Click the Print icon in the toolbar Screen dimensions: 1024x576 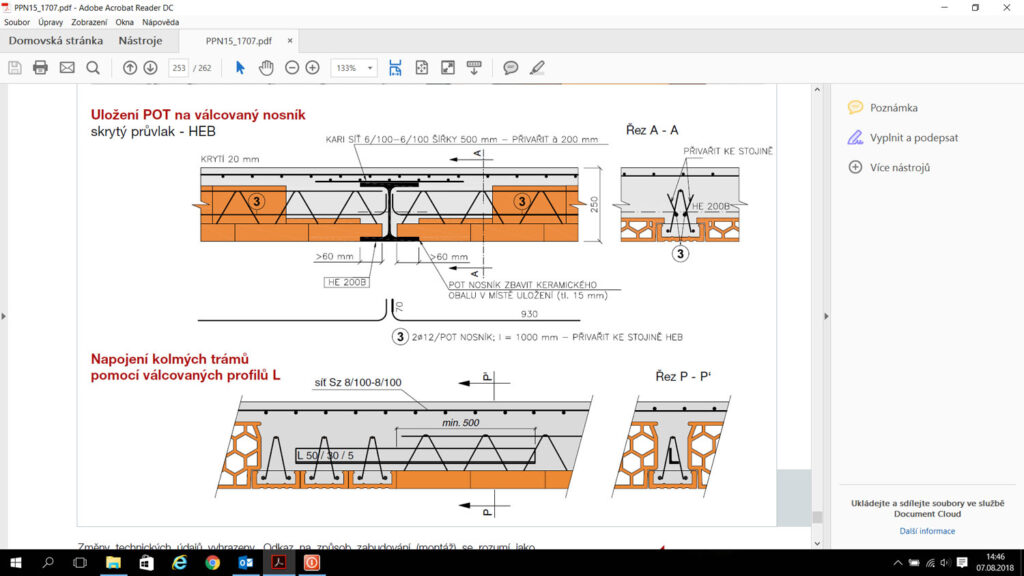point(41,67)
